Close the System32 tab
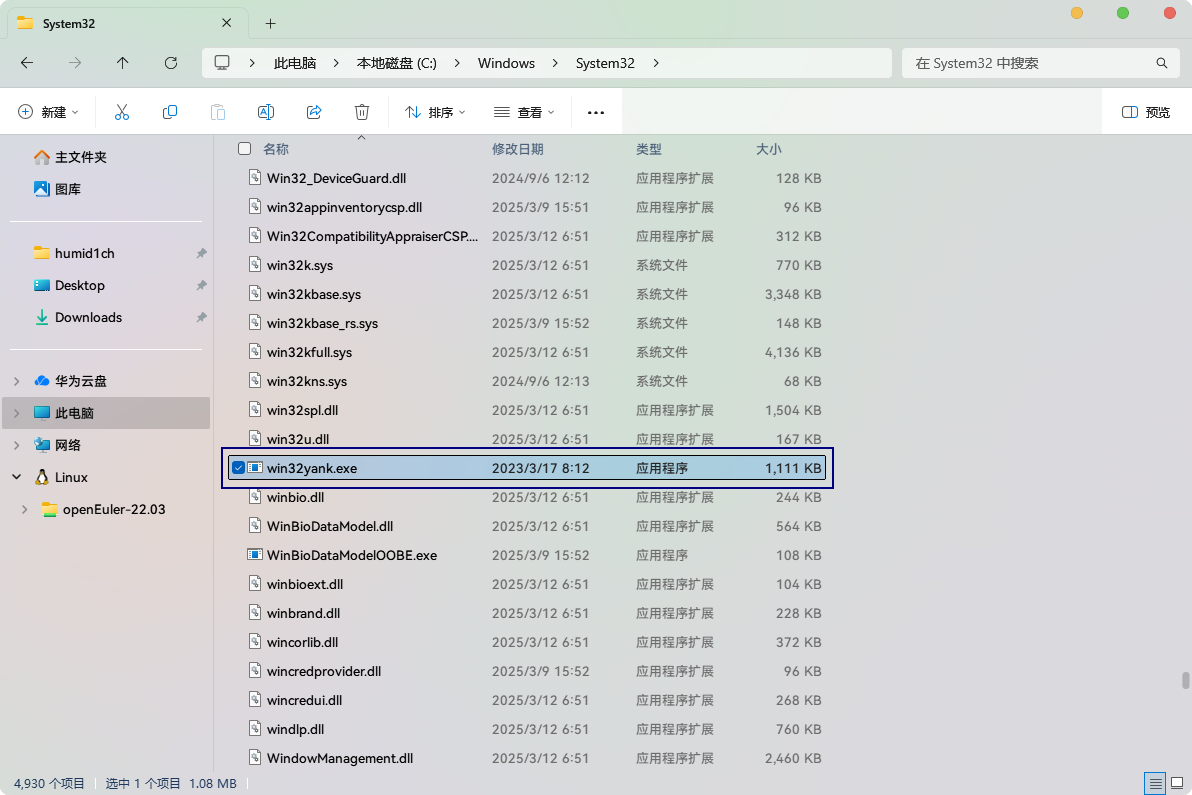 [227, 24]
